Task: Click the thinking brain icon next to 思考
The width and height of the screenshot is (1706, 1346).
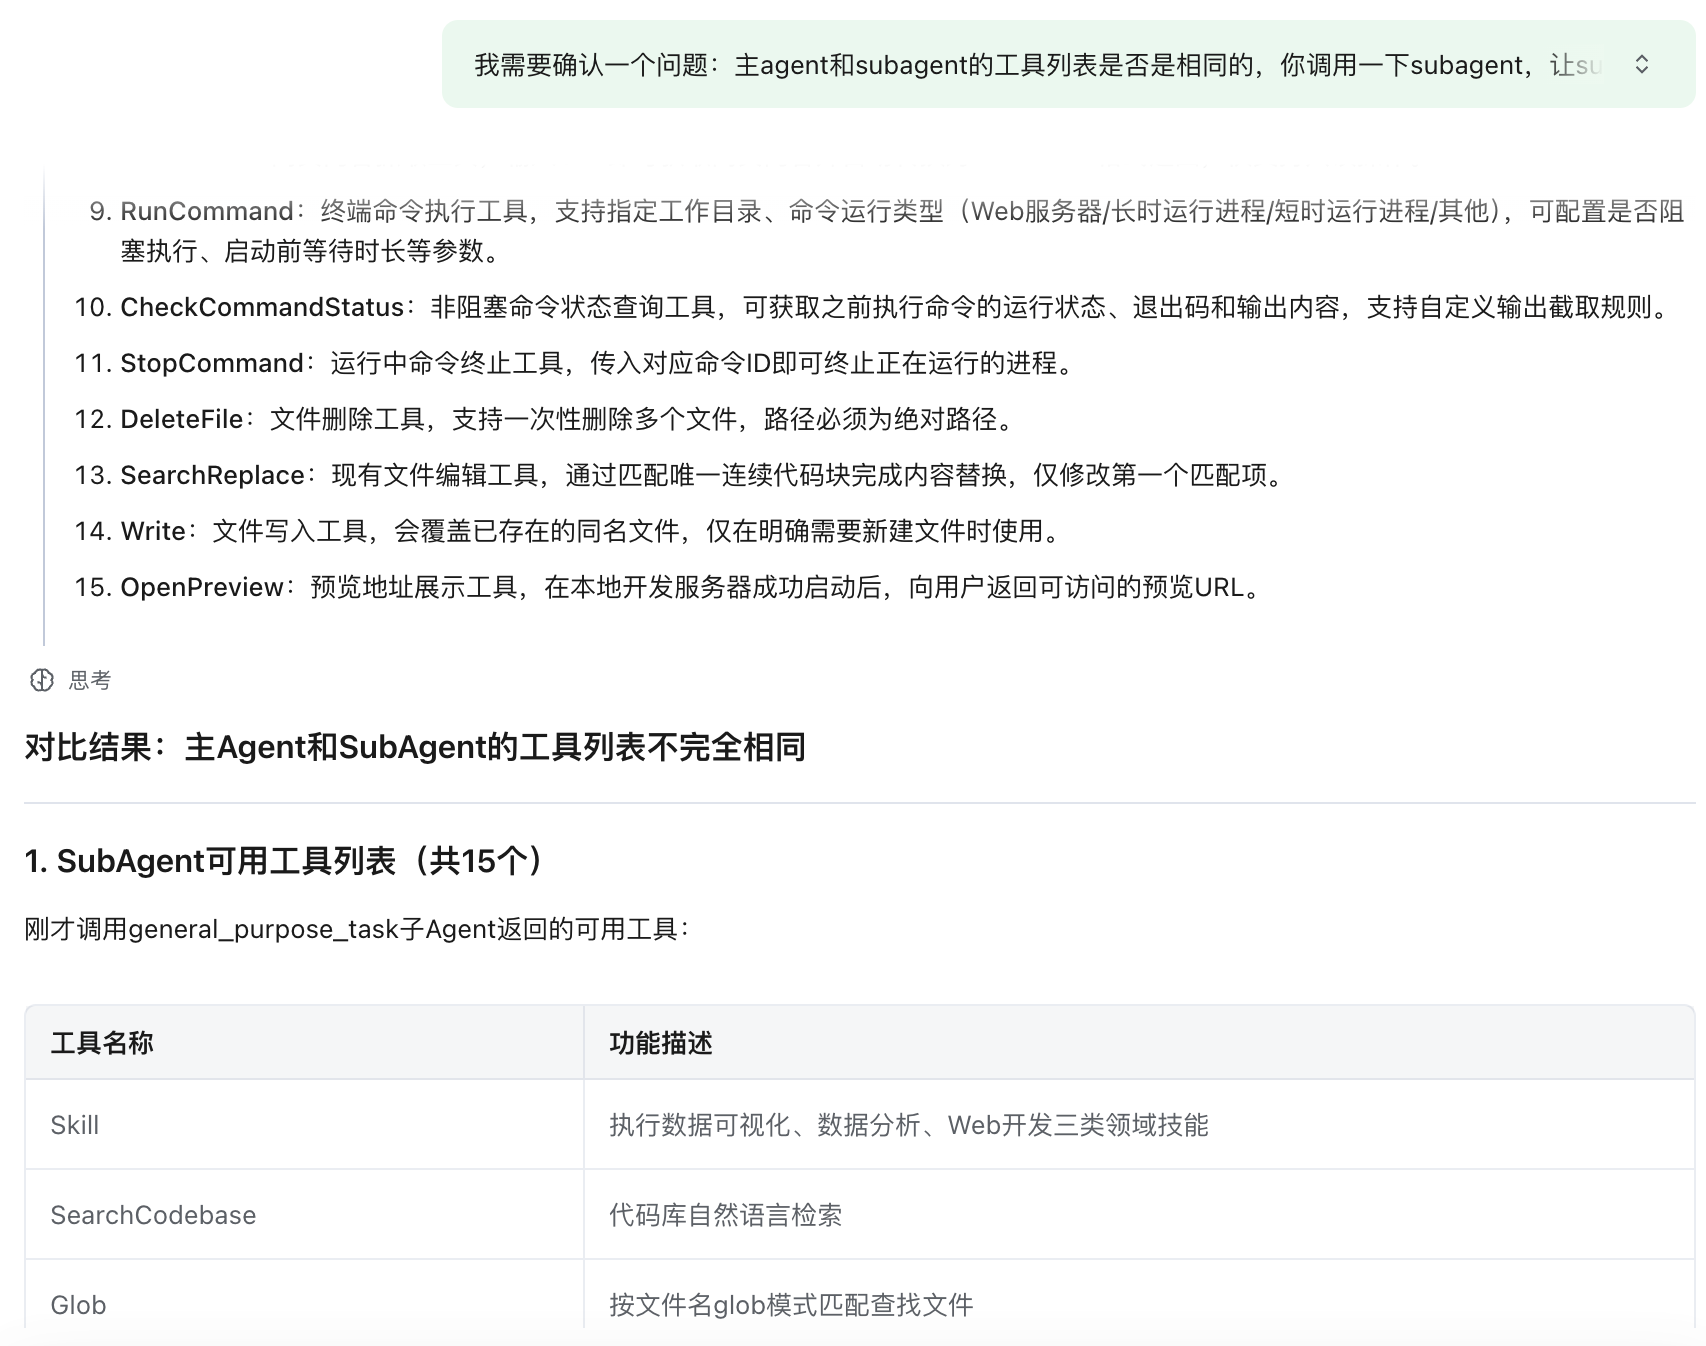Action: click(x=42, y=681)
